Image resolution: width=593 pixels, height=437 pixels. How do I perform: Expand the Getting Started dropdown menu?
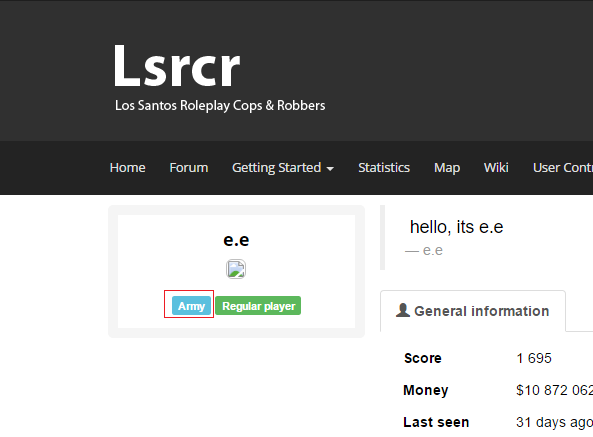pos(283,167)
